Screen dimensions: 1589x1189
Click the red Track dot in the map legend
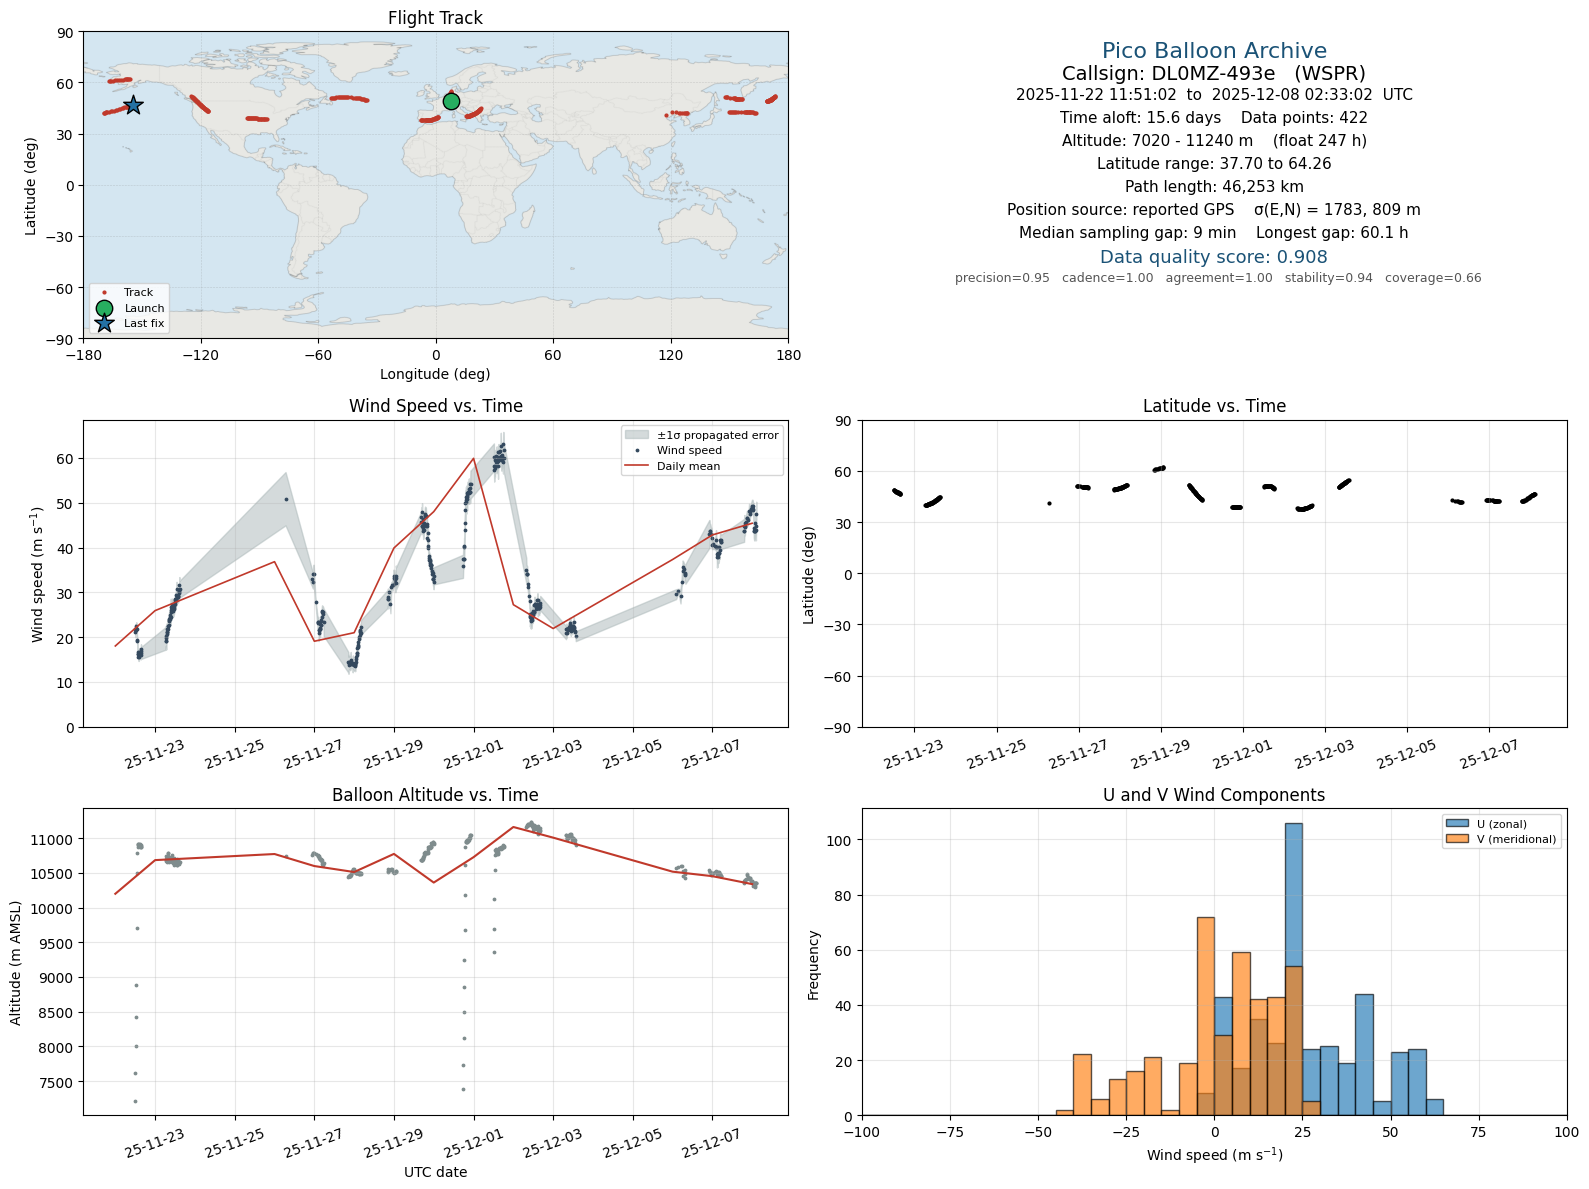pyautogui.click(x=104, y=293)
